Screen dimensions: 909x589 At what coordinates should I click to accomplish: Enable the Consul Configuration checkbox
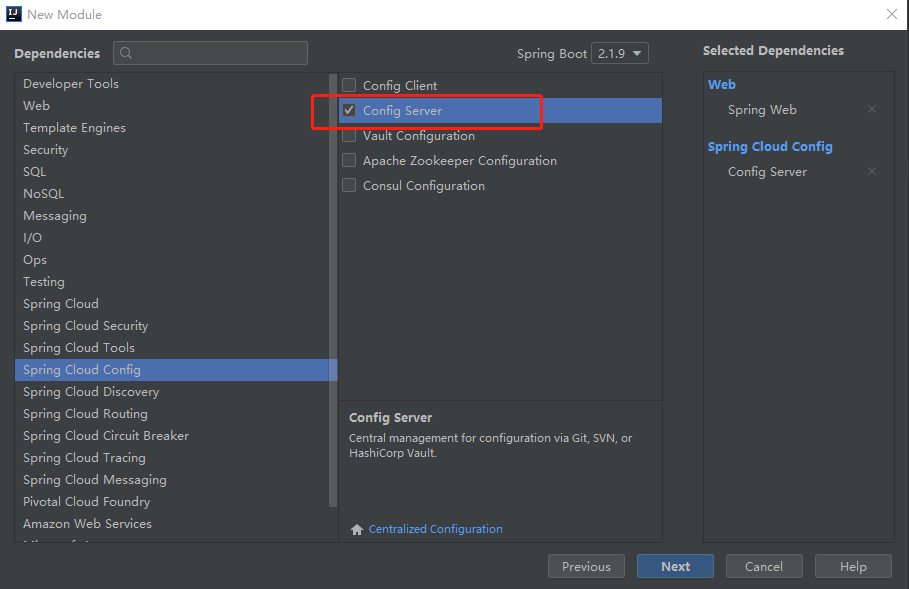click(x=349, y=186)
